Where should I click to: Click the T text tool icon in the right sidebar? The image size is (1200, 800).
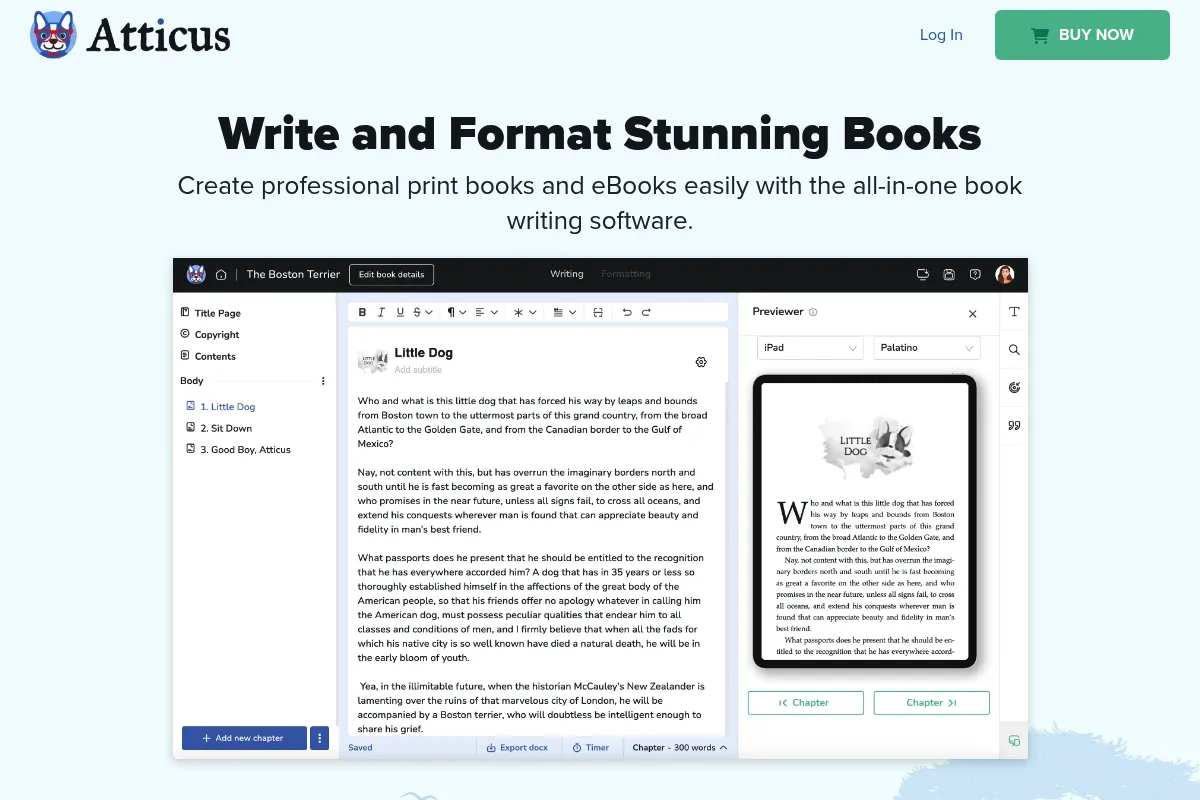pos(1014,312)
